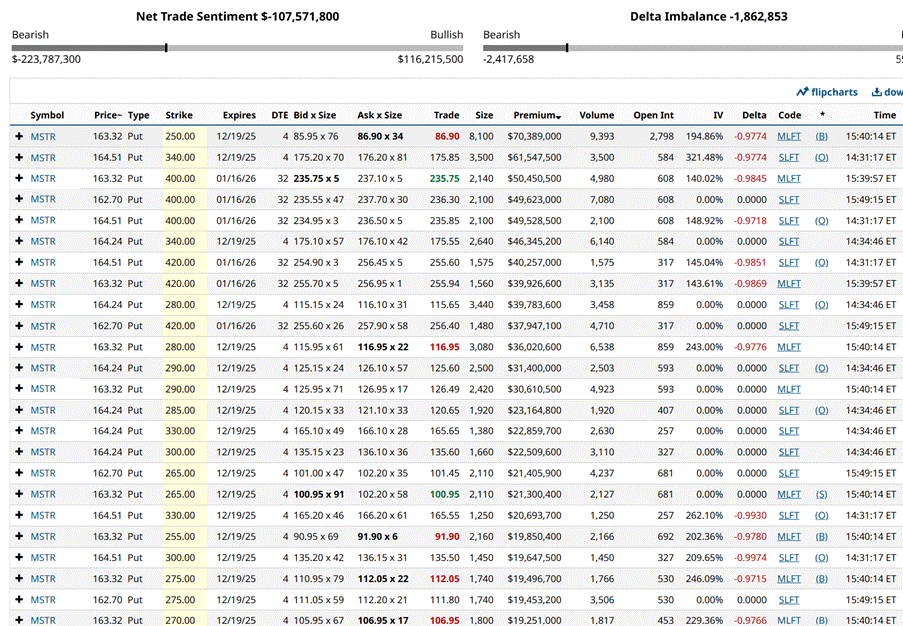Sort by the Price column header
Image resolution: width=903 pixels, height=626 pixels.
tap(107, 115)
